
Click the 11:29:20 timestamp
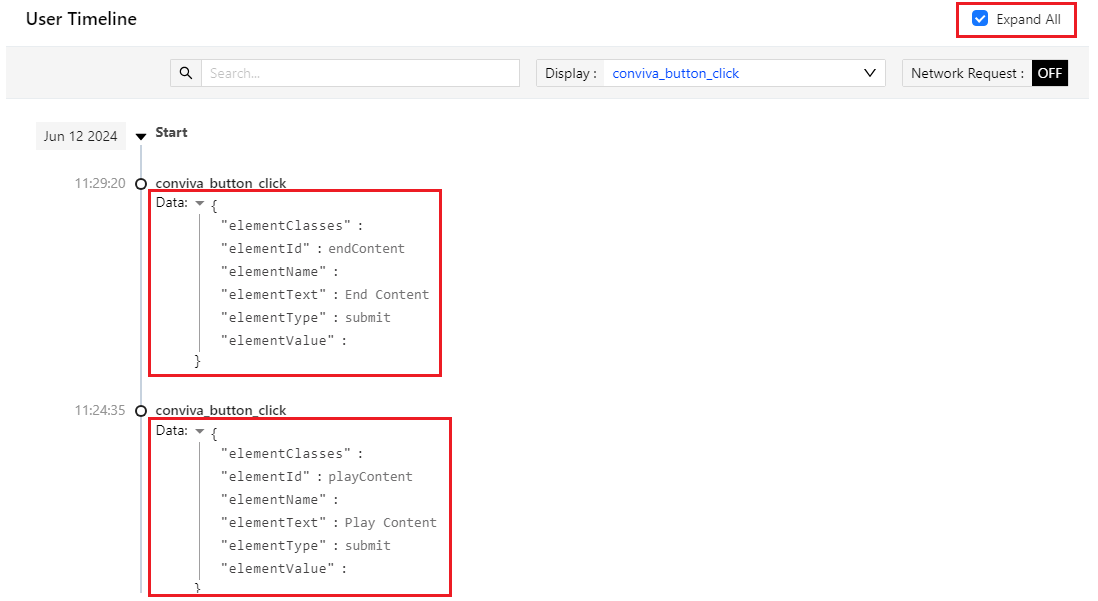click(100, 184)
